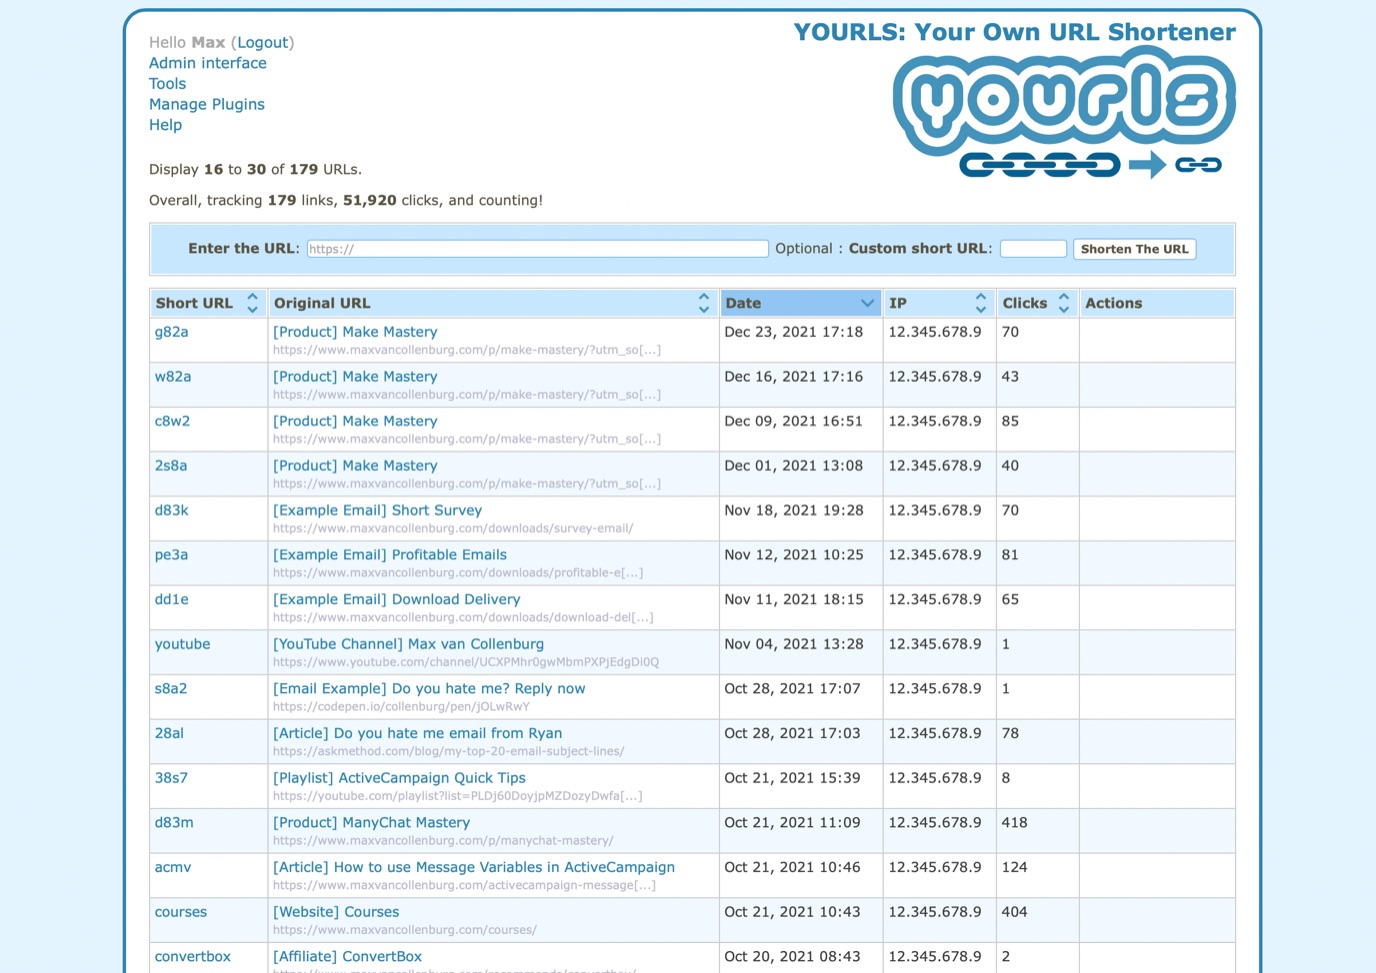Viewport: 1376px width, 973px height.
Task: Open the youtube short URL
Action: point(182,644)
